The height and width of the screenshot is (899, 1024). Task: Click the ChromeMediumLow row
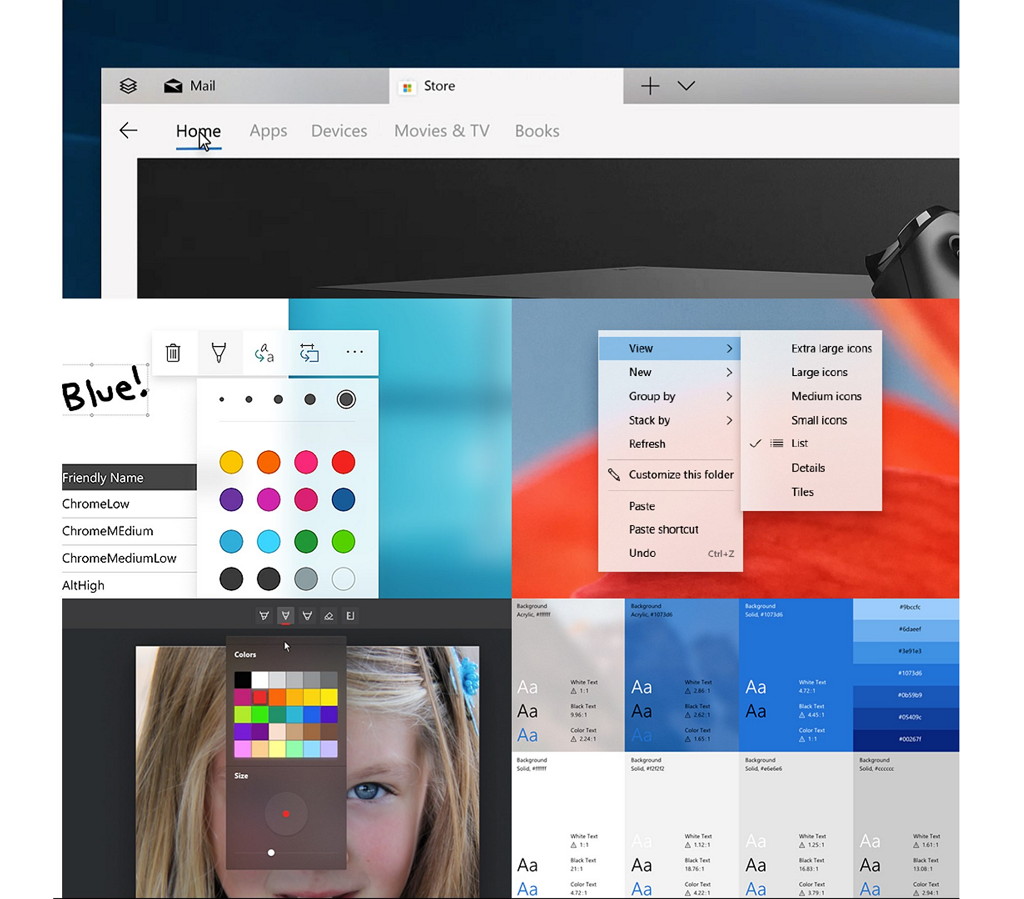(129, 558)
